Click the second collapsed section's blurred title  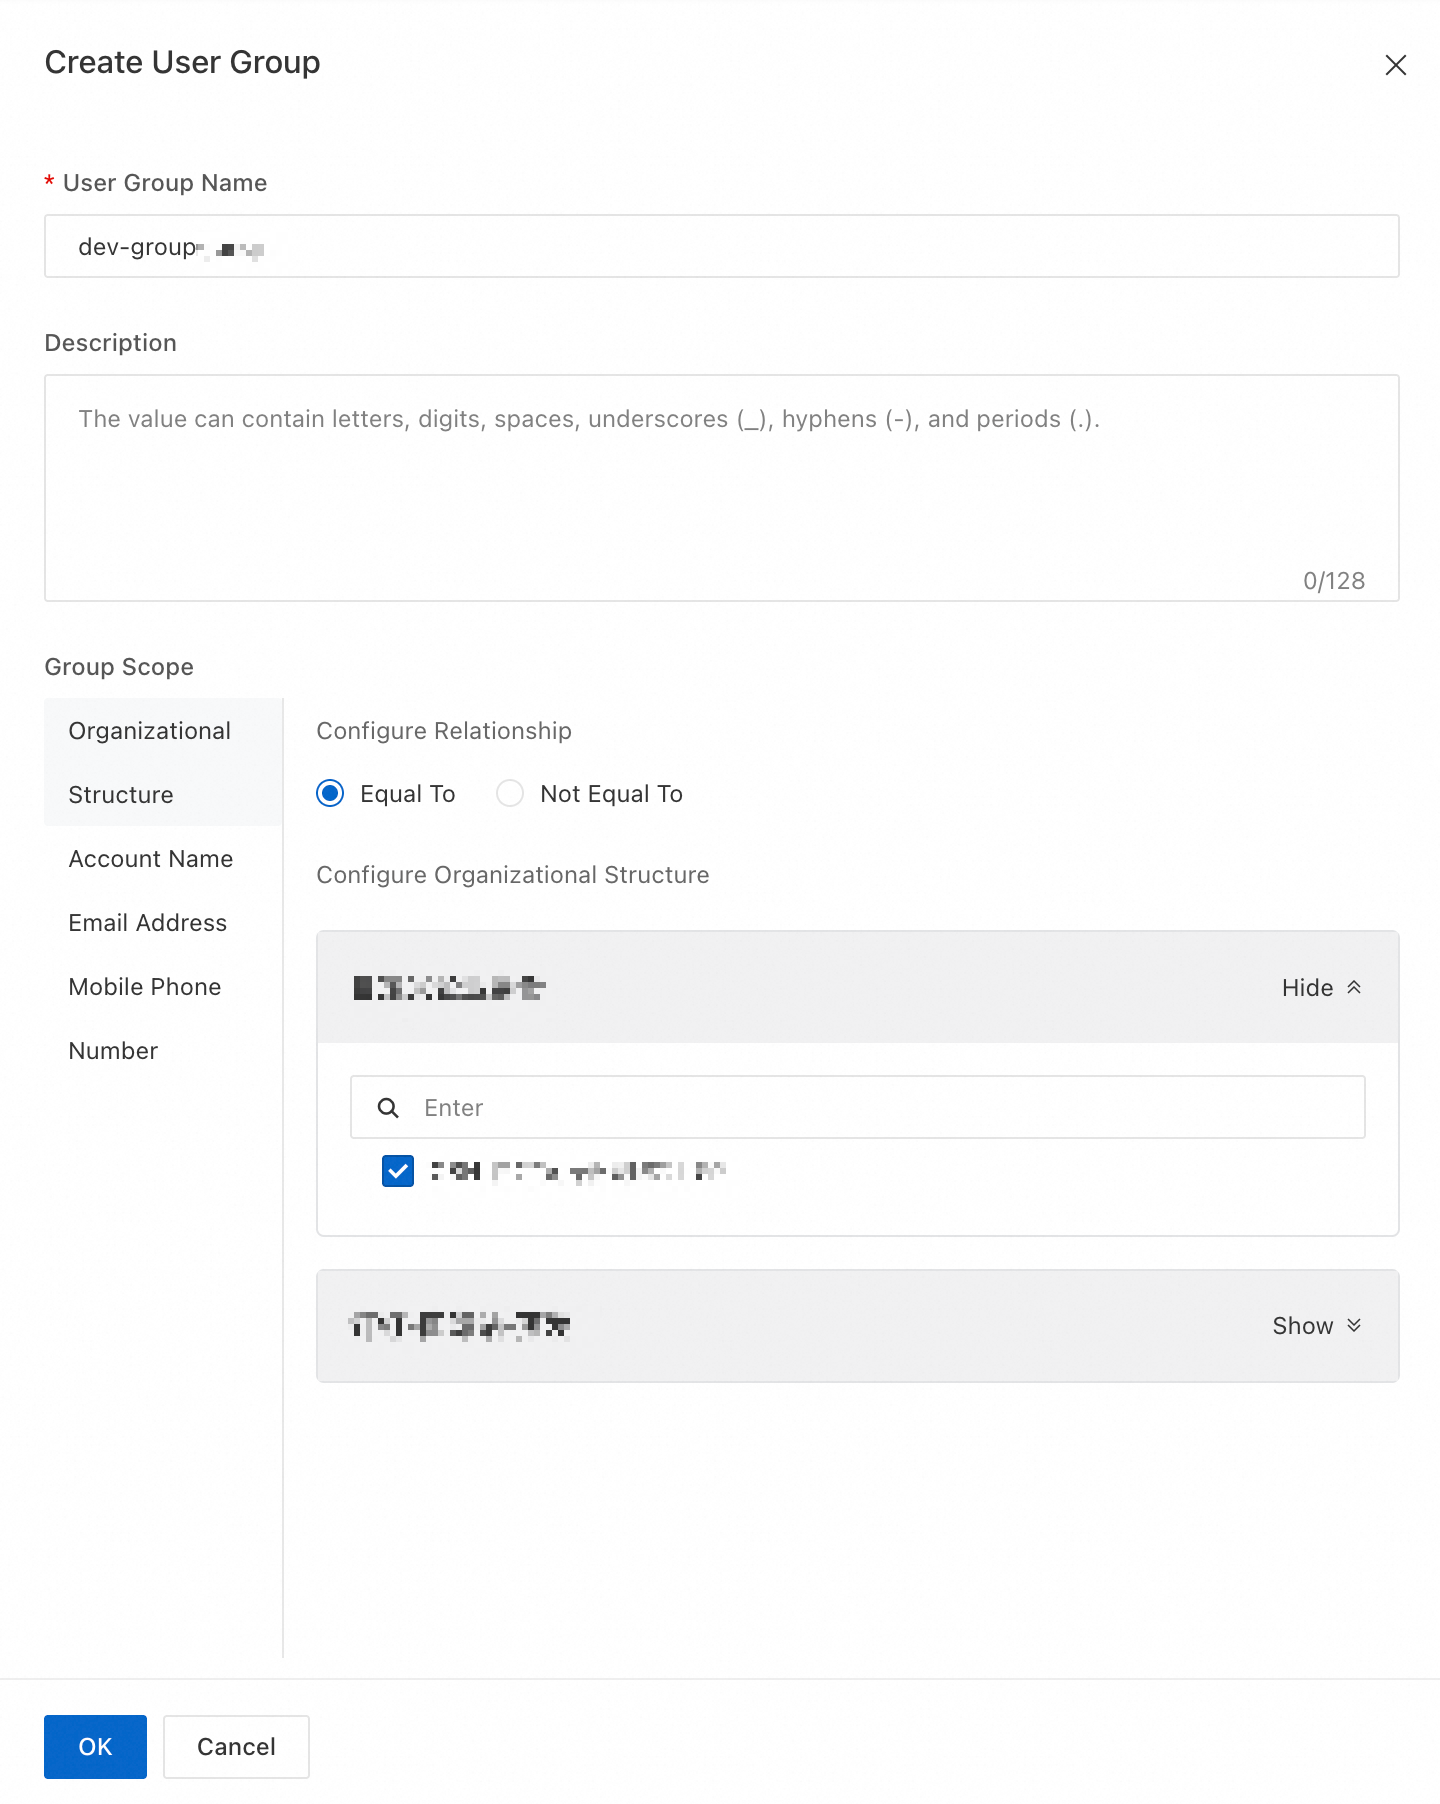[x=460, y=1326]
